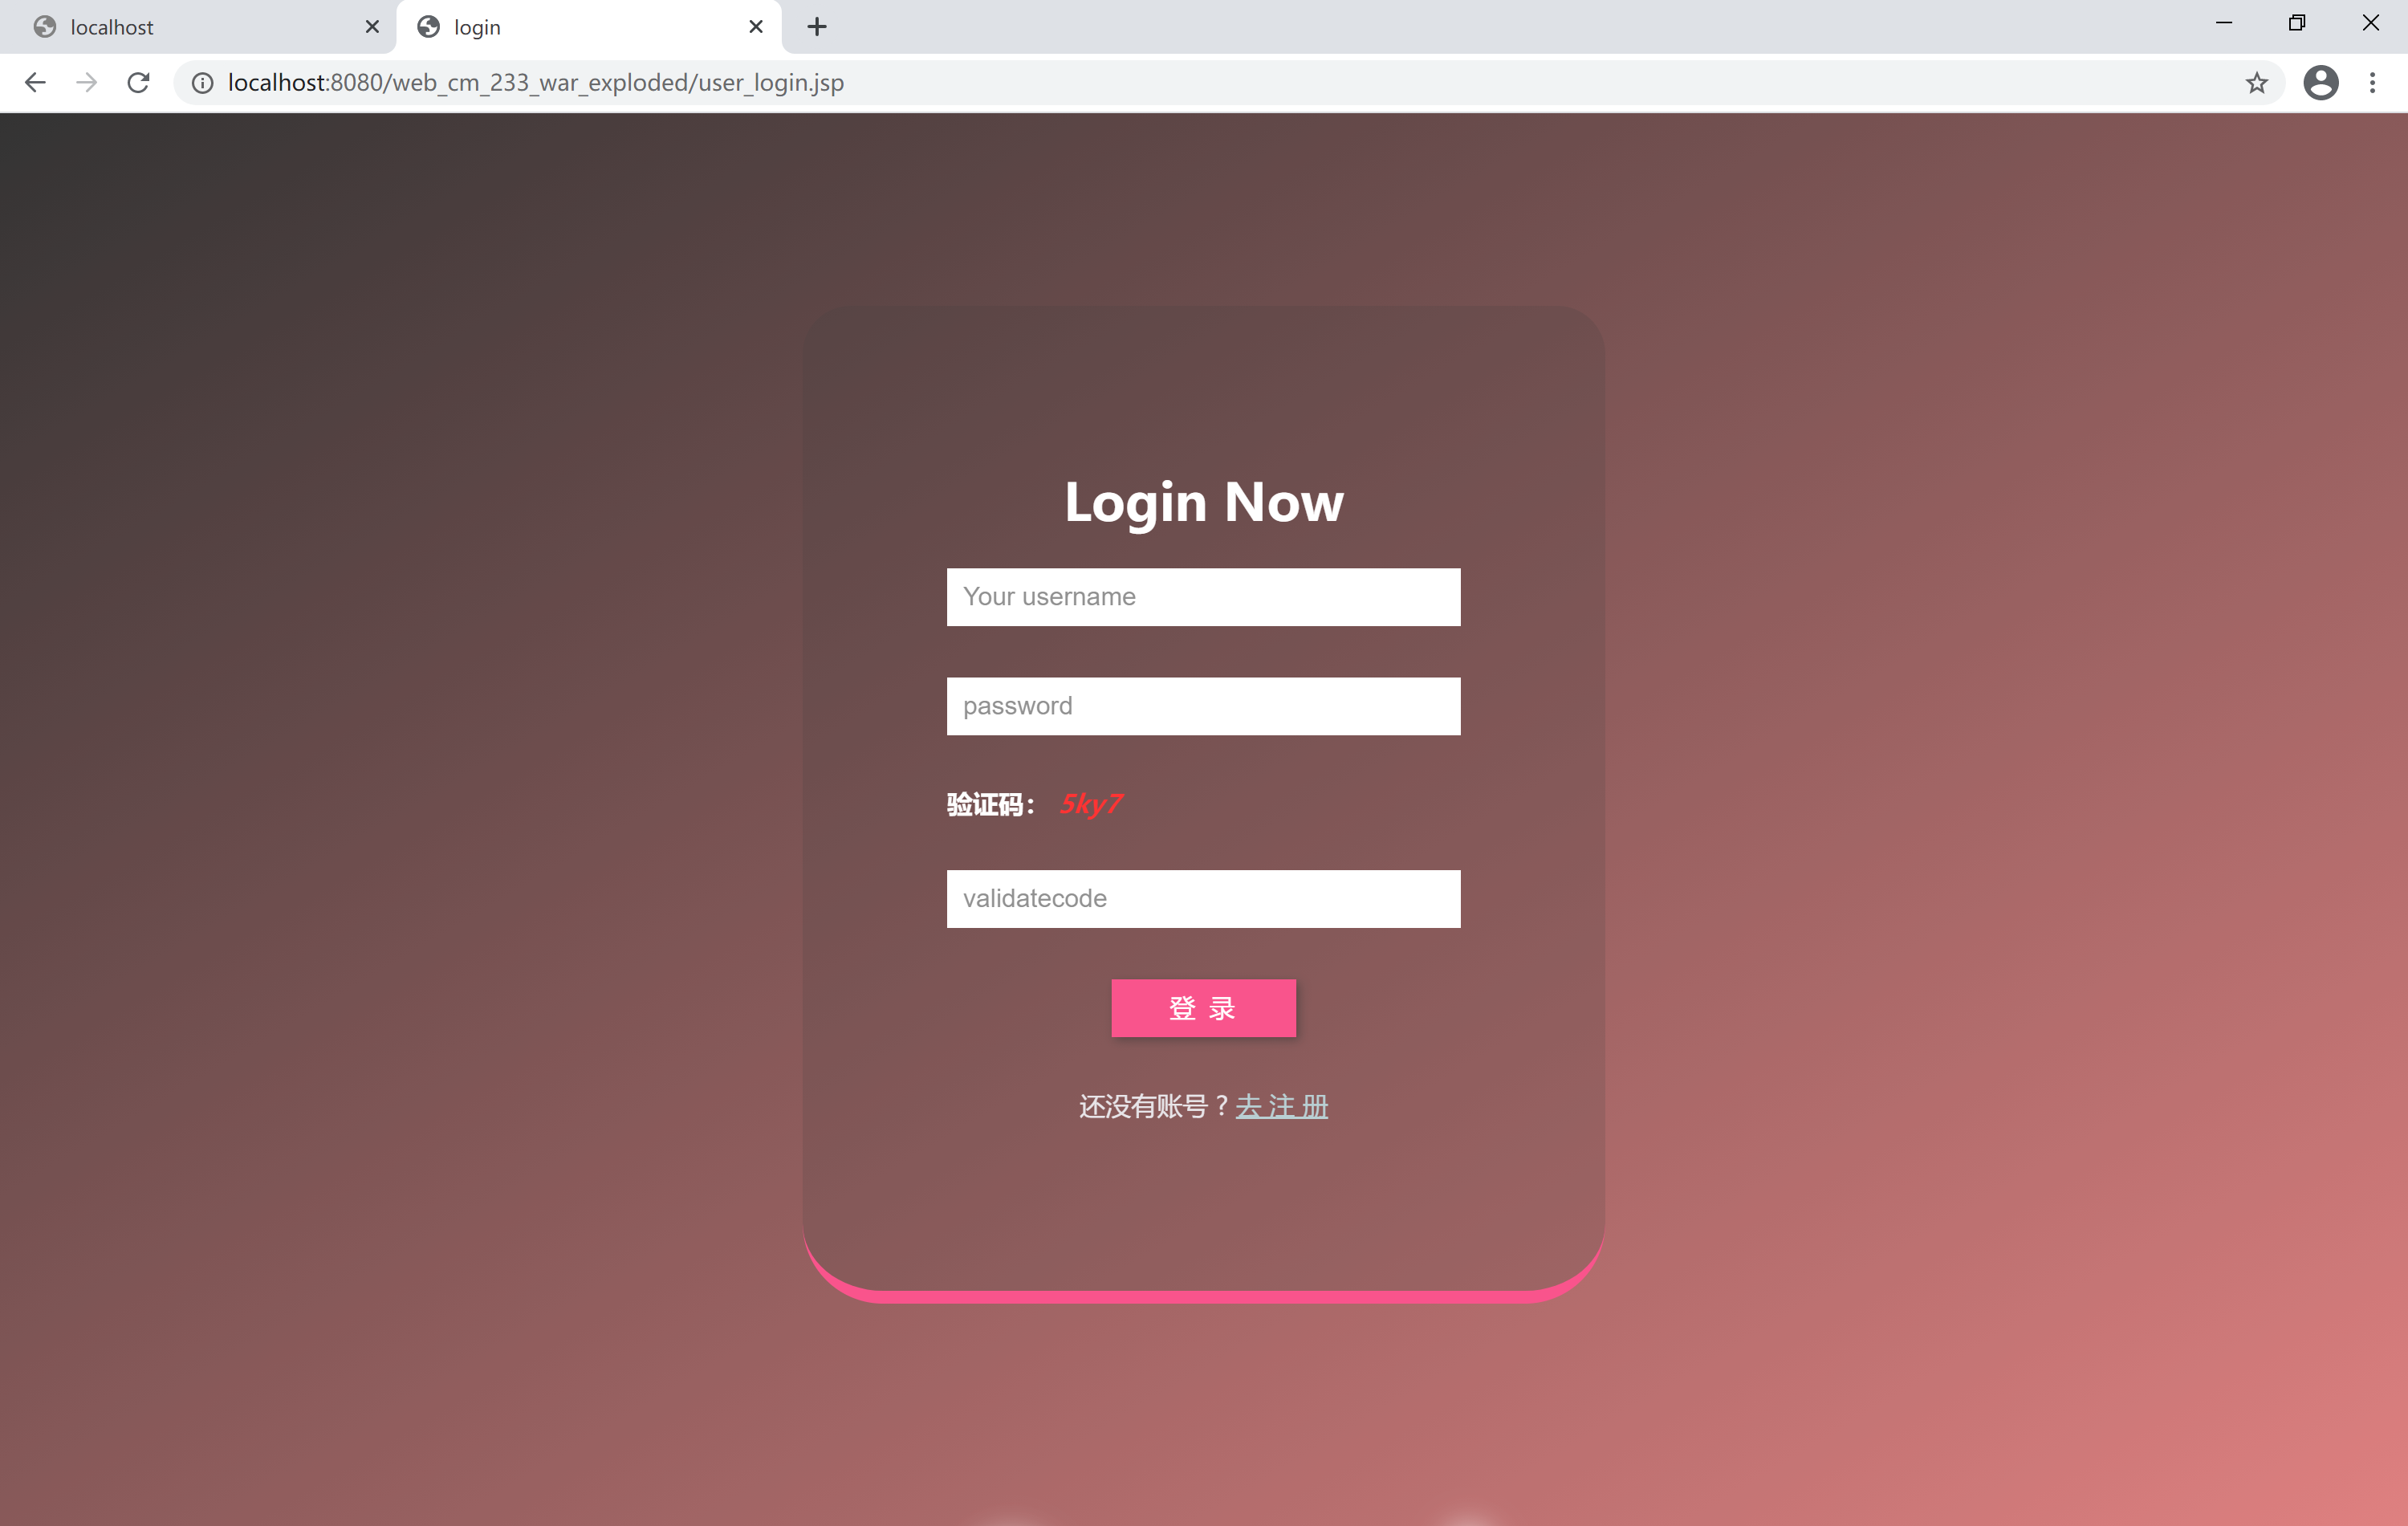
Task: Bookmark this page with the star icon
Action: 2256,83
